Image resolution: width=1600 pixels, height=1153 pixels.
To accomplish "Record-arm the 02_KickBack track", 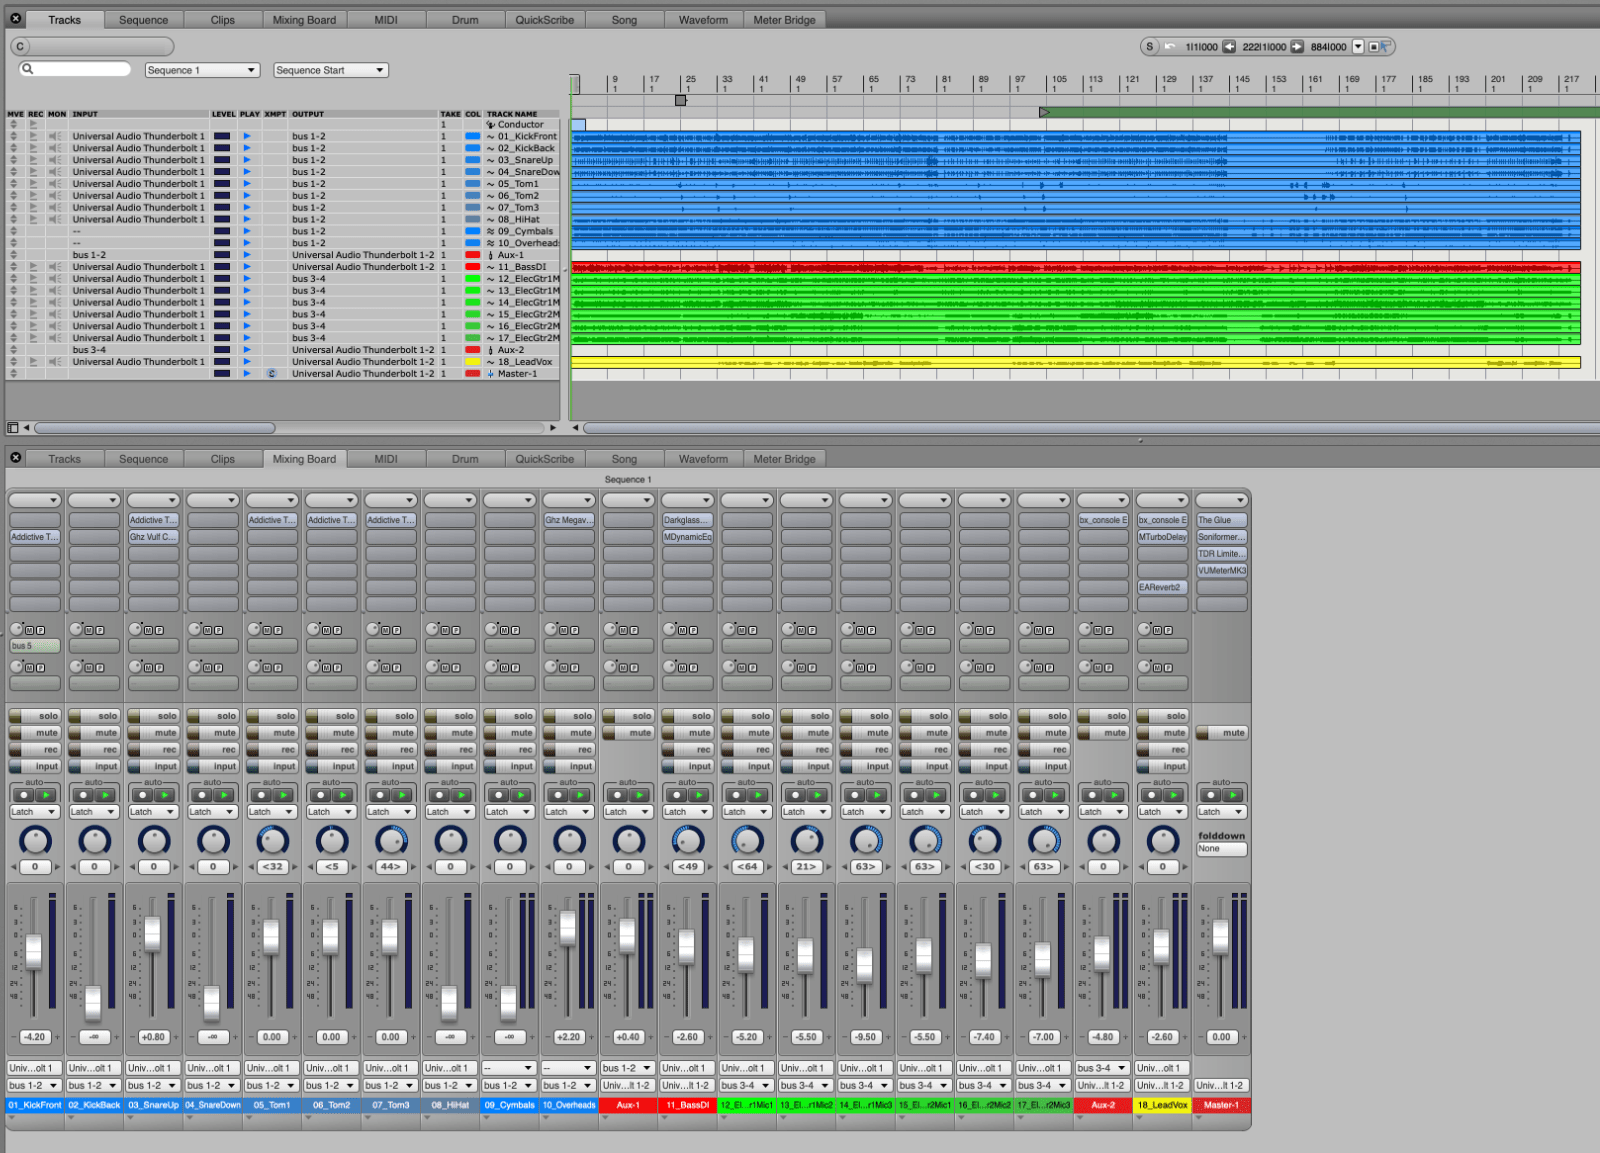I will pos(35,147).
